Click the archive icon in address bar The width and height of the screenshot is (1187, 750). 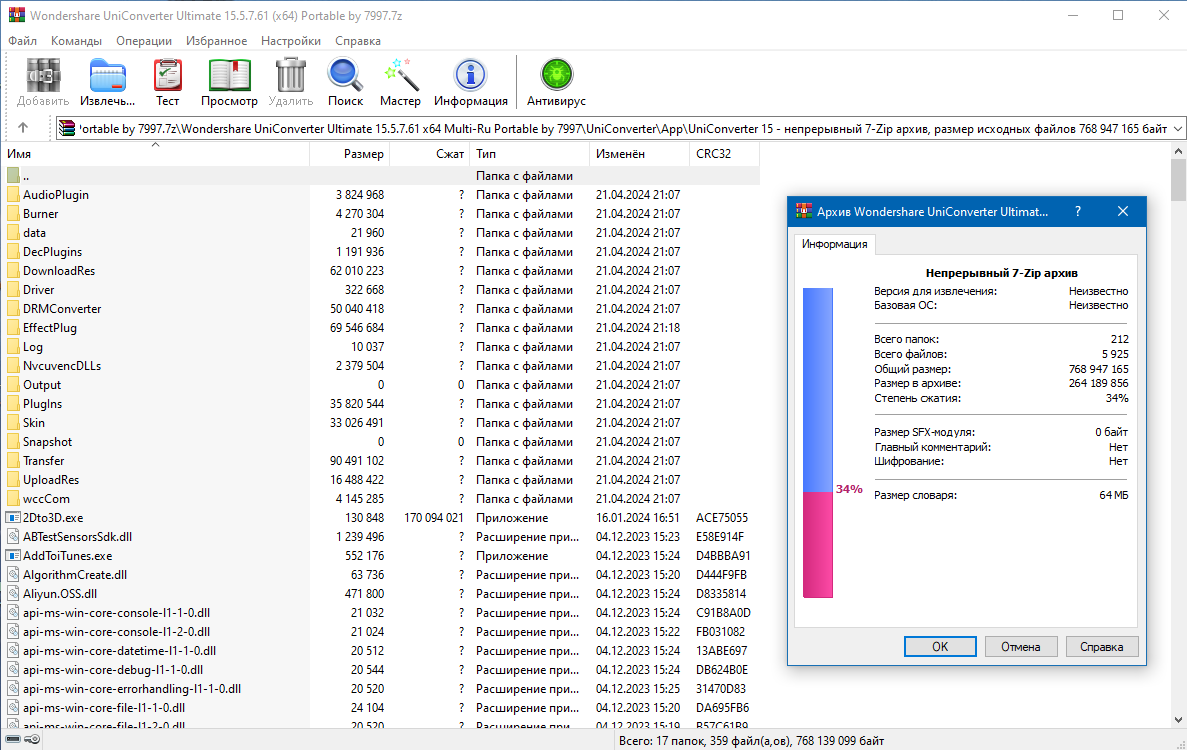tap(67, 129)
